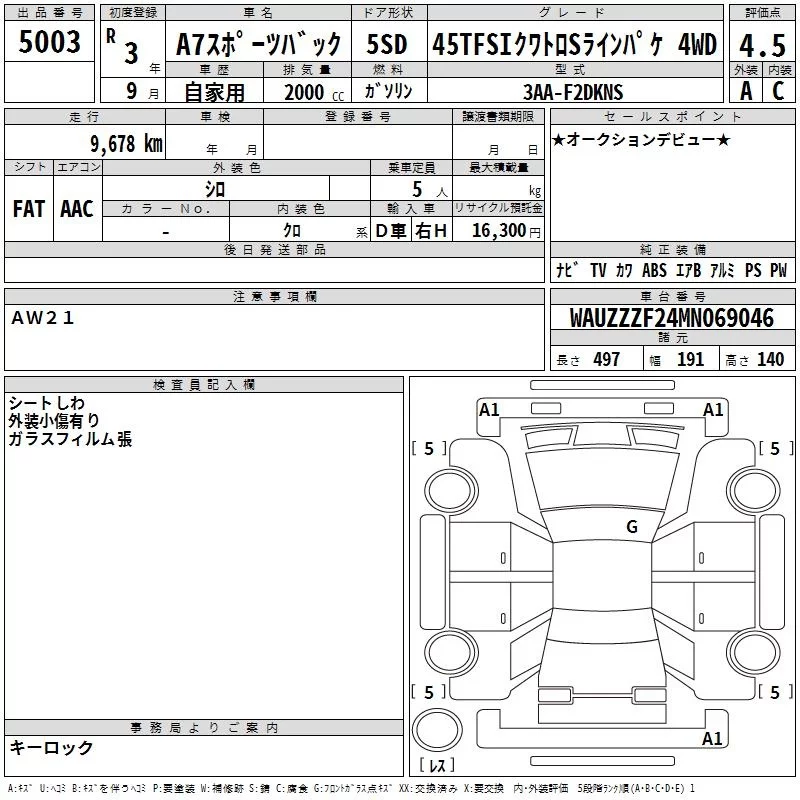Click the spare tire label [レス]

(437, 765)
